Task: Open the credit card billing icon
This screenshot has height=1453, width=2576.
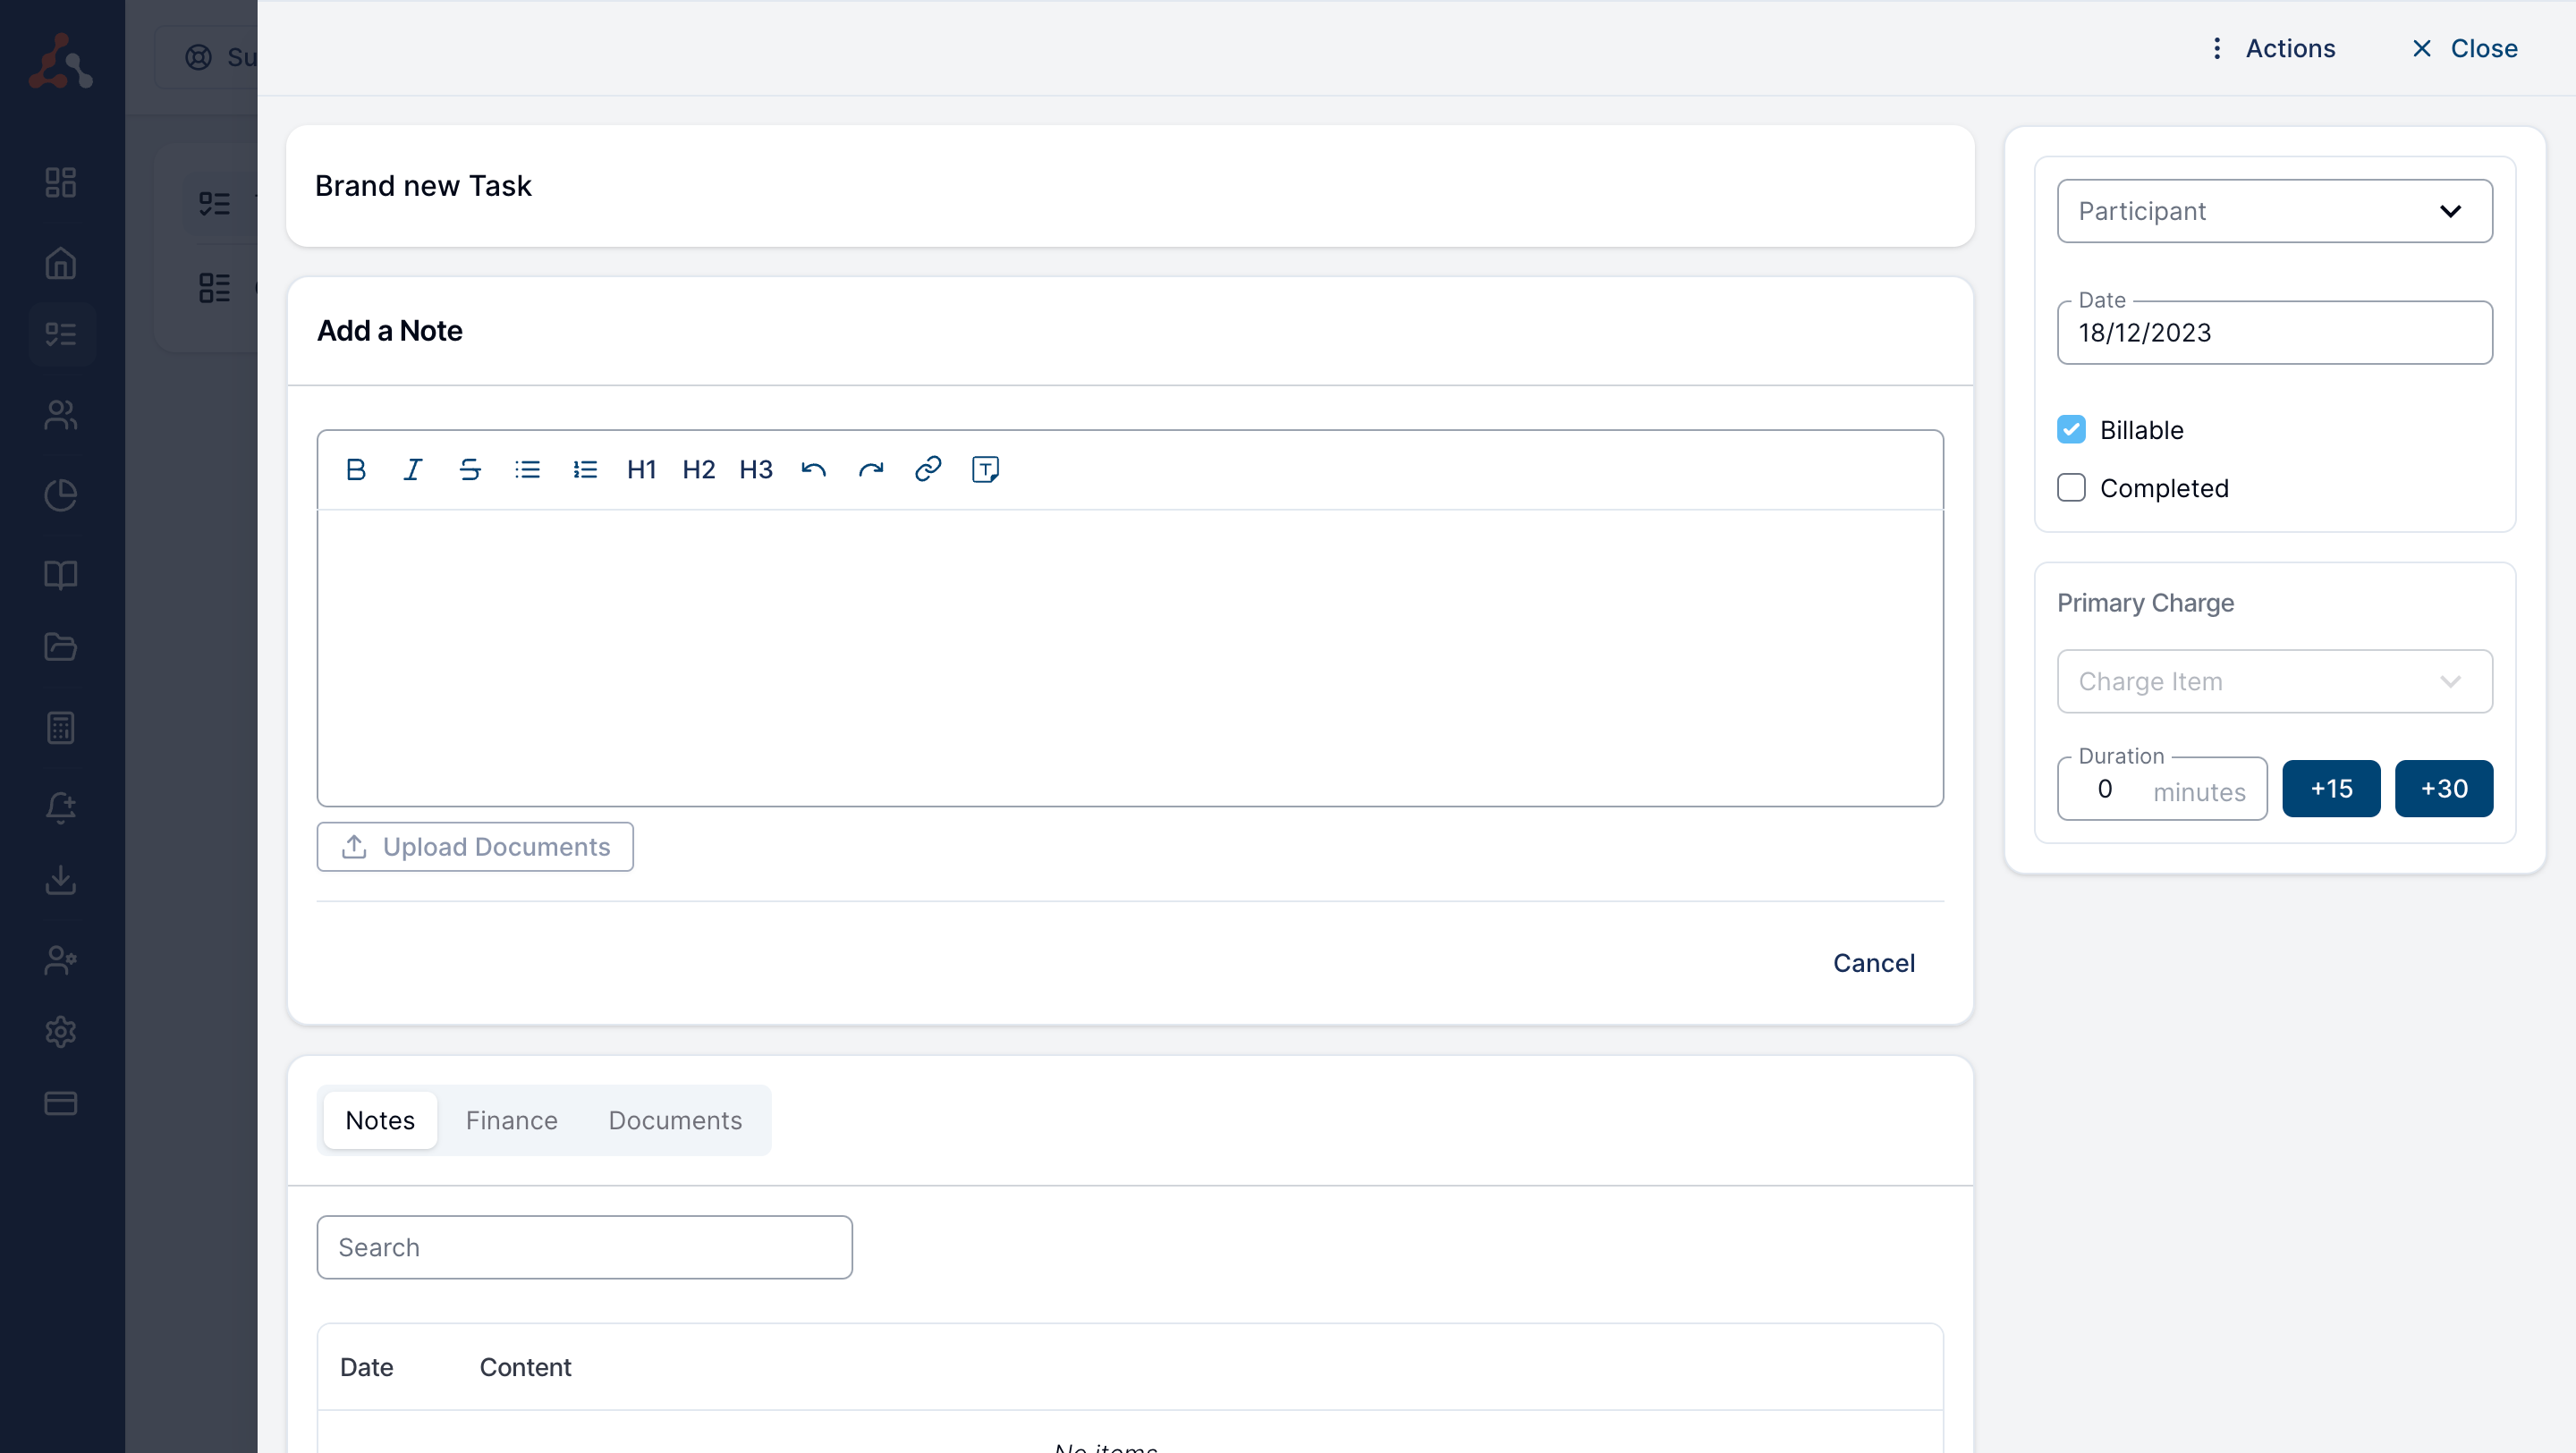Action: click(61, 1104)
